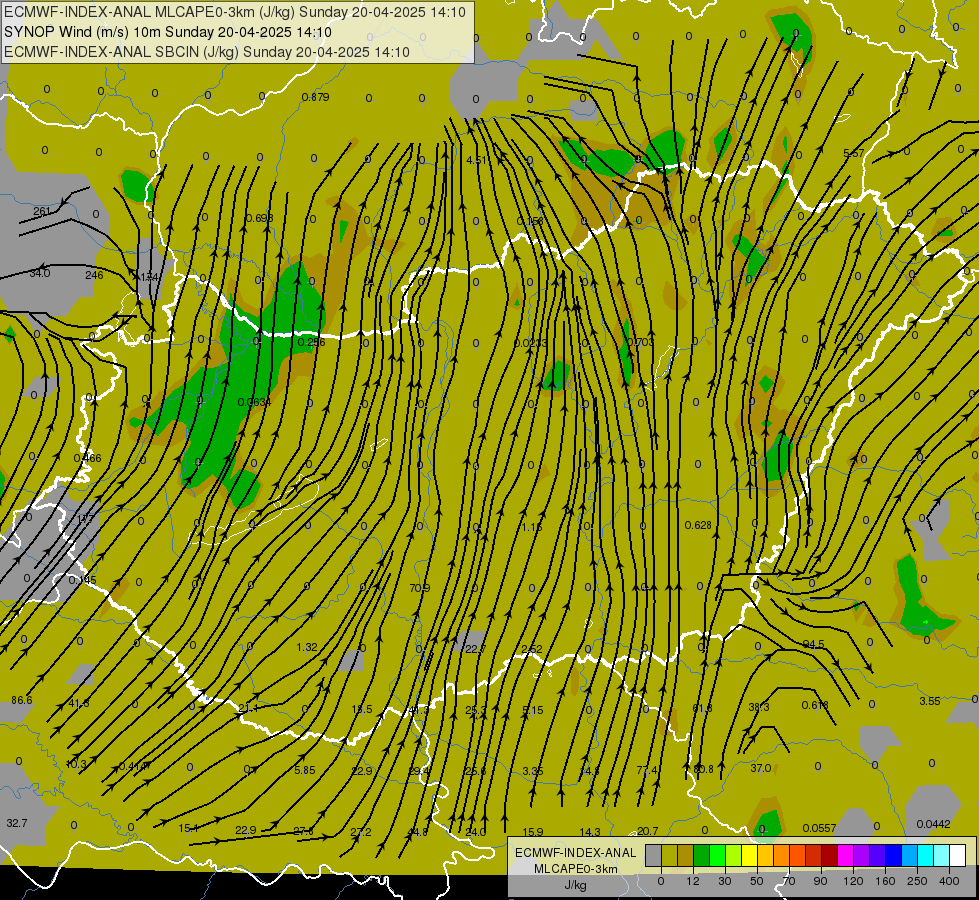
Task: Click the legend scale label 160
Action: (x=885, y=881)
